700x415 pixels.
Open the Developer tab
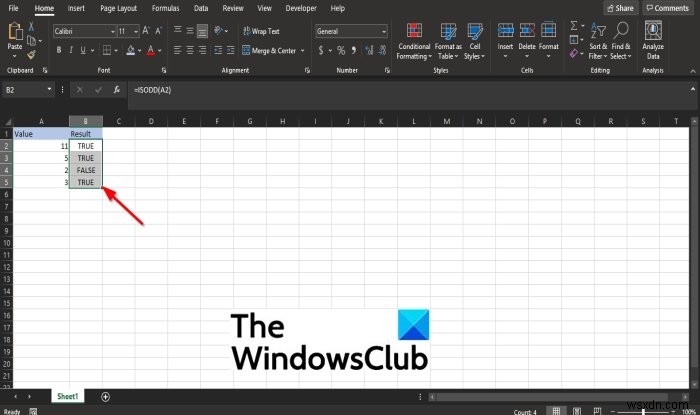301,8
